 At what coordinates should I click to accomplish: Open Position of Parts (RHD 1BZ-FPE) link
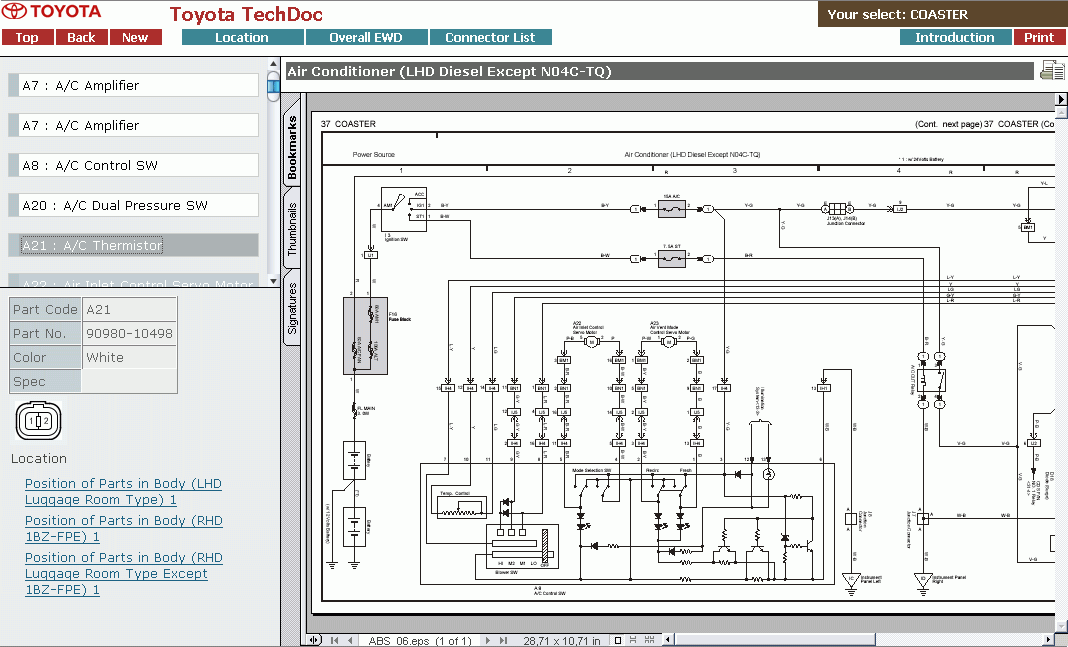[123, 528]
